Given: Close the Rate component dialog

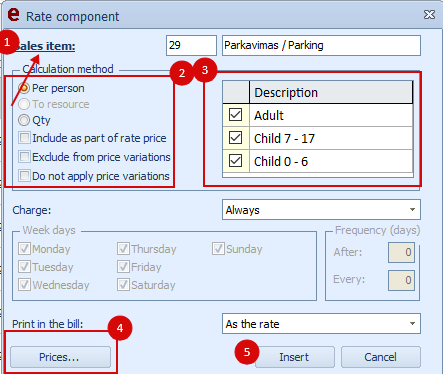Looking at the screenshot, I should (x=429, y=14).
